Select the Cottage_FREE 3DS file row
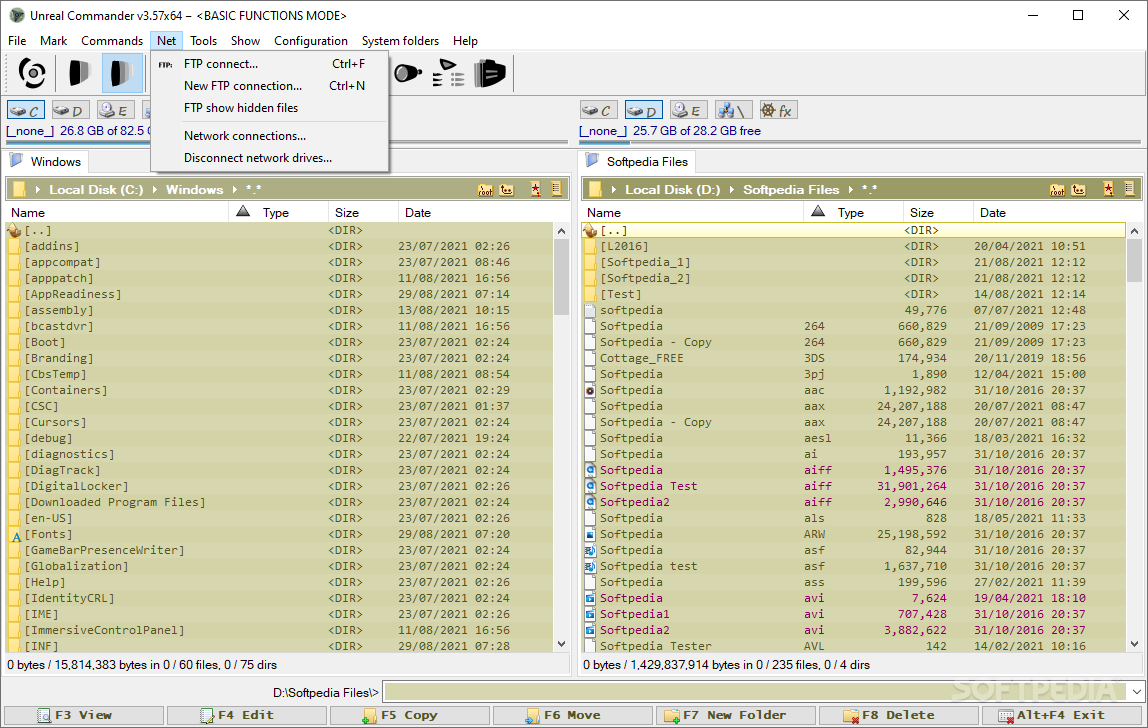The height and width of the screenshot is (728, 1148). 854,358
